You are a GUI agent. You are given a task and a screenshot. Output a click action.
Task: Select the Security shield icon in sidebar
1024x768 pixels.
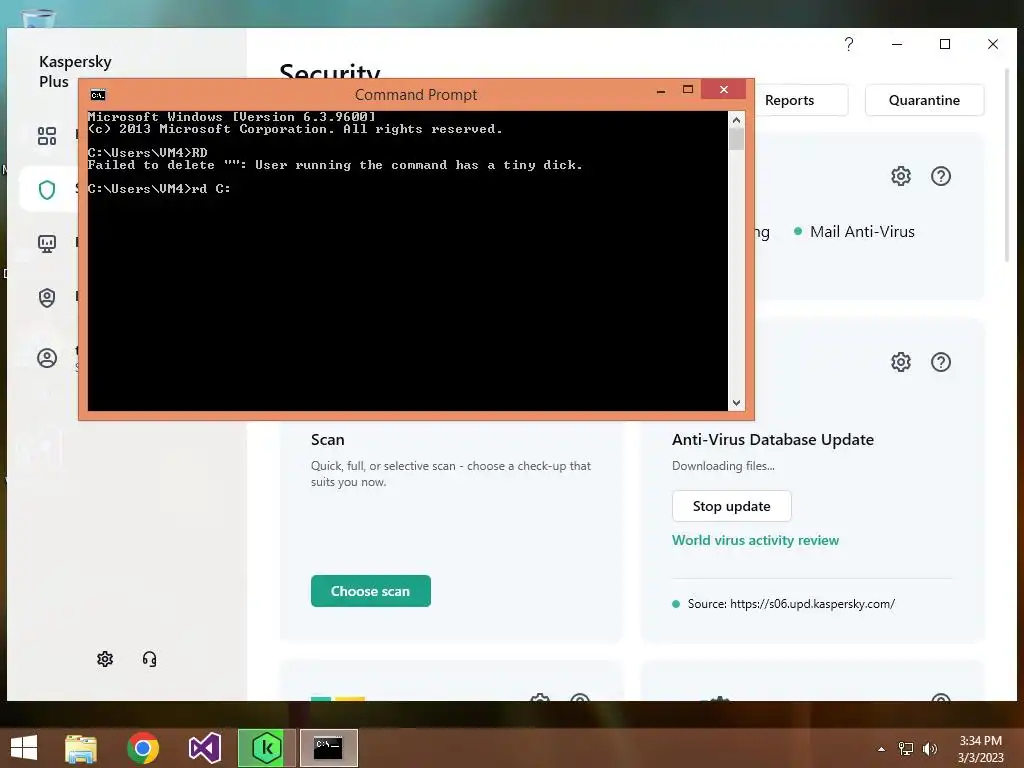coord(47,190)
